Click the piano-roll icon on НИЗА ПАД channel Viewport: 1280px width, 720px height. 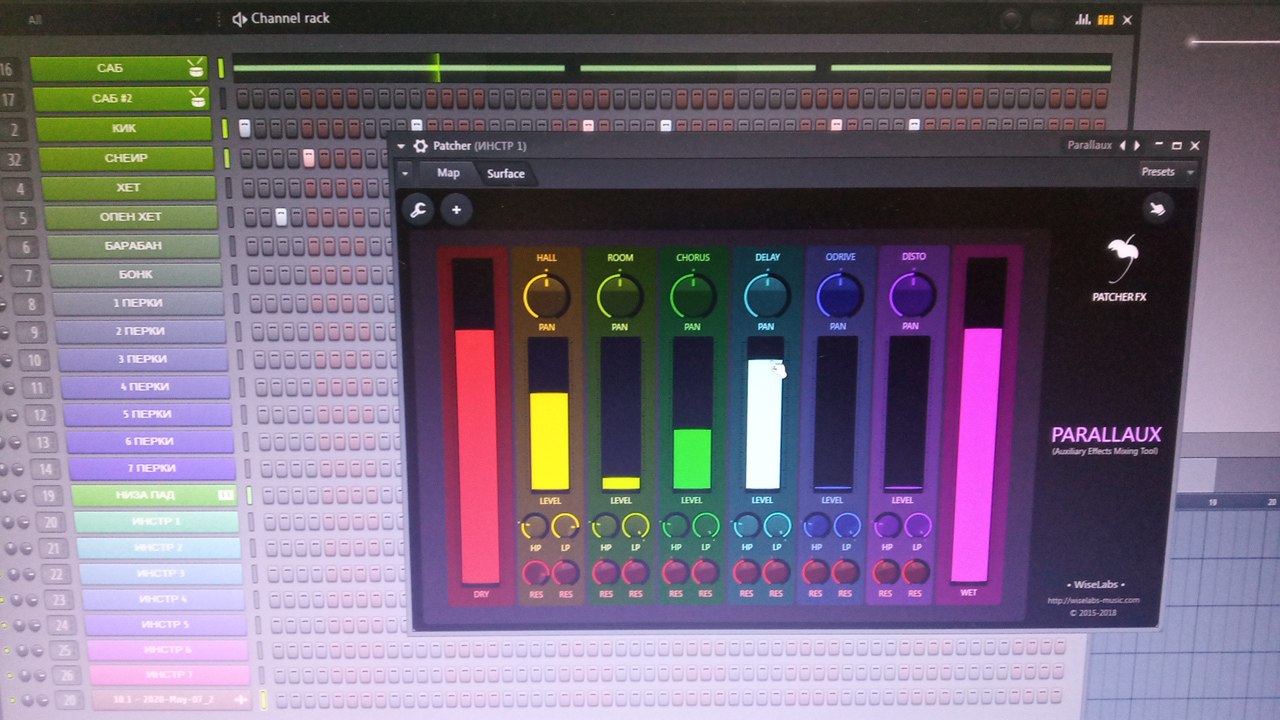coord(225,495)
